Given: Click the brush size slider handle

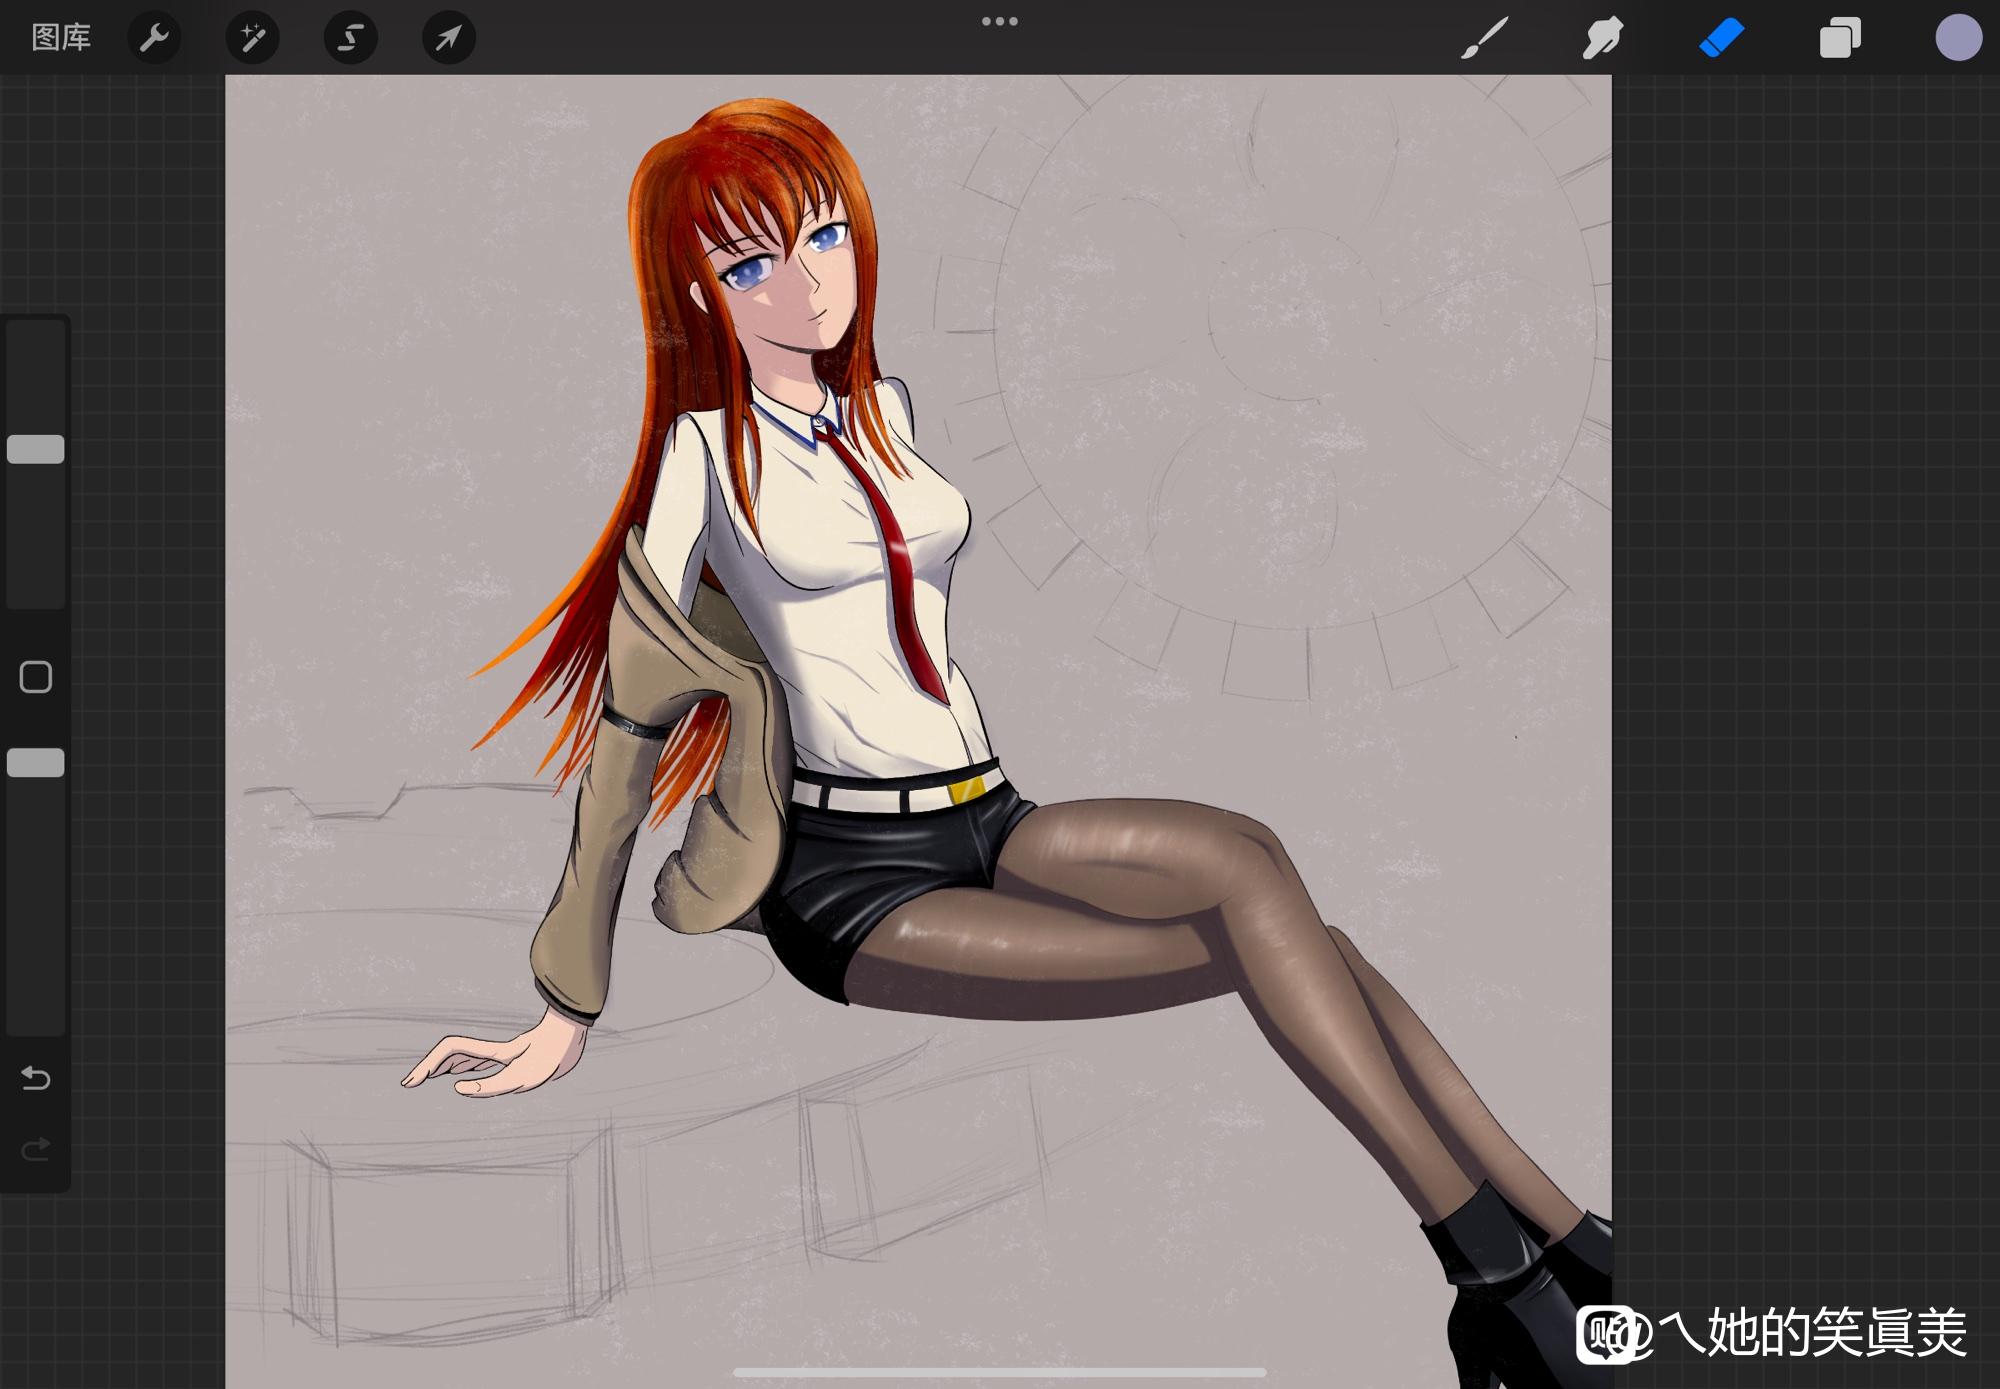Looking at the screenshot, I should coord(36,449).
